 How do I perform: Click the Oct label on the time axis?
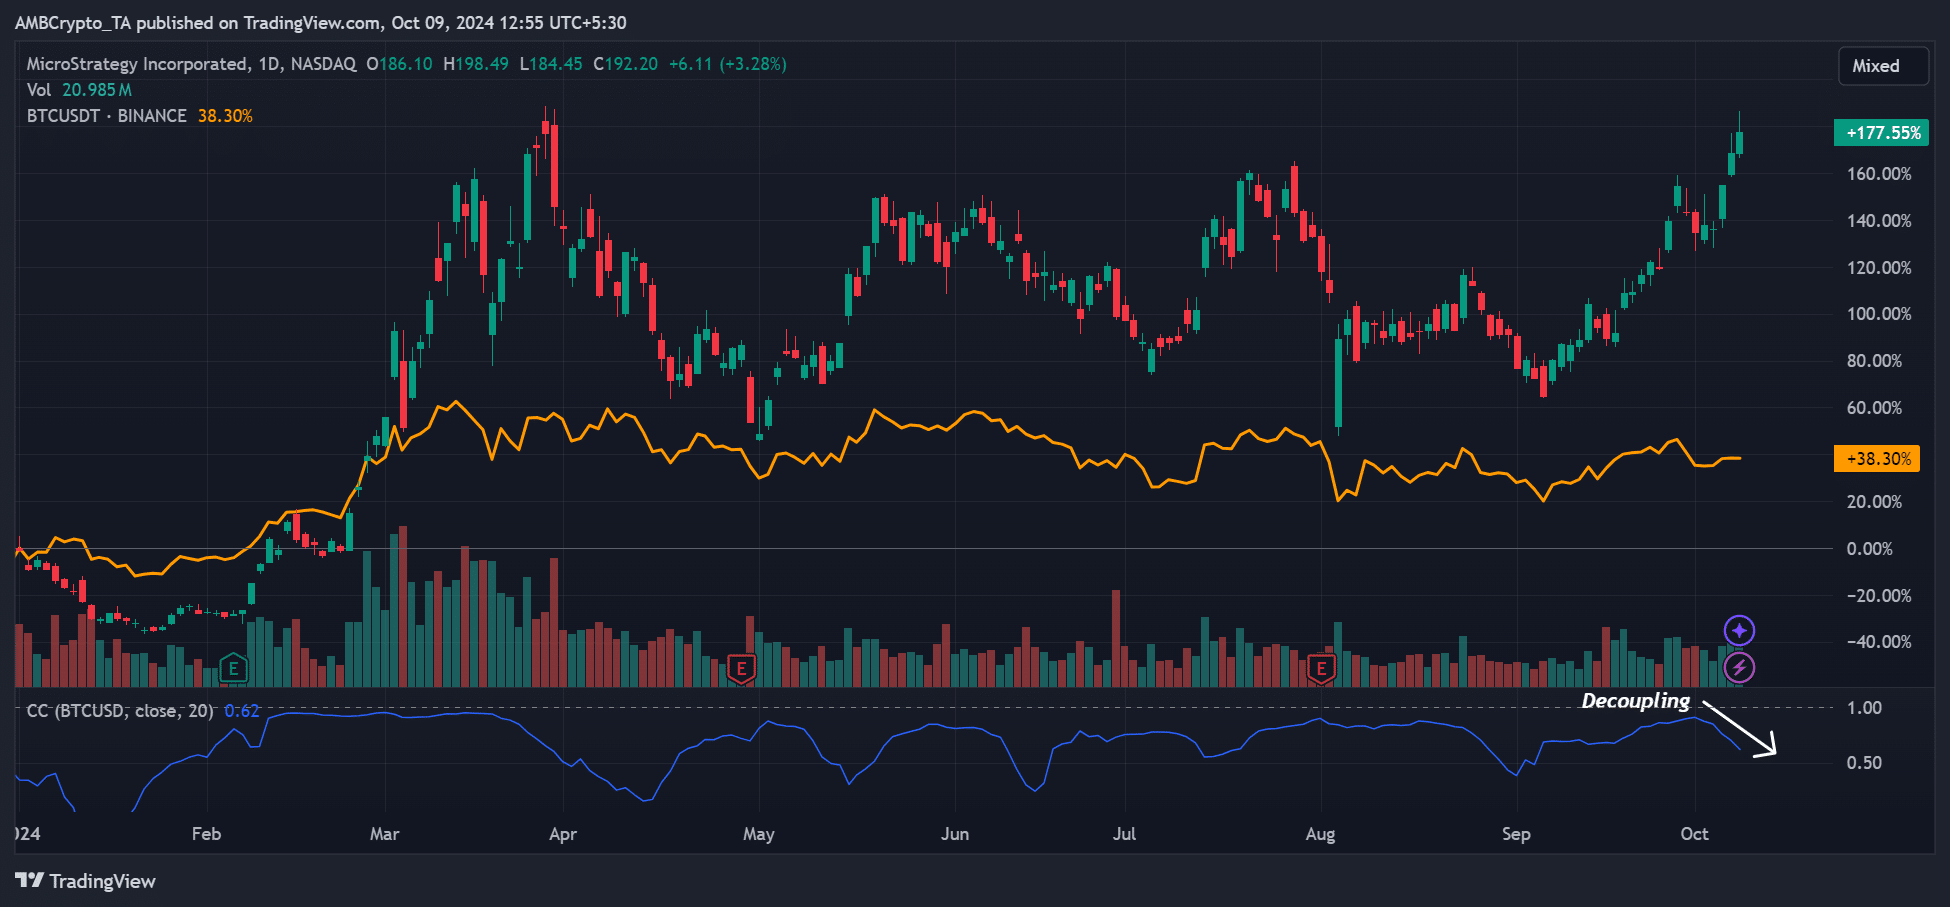click(x=1694, y=834)
